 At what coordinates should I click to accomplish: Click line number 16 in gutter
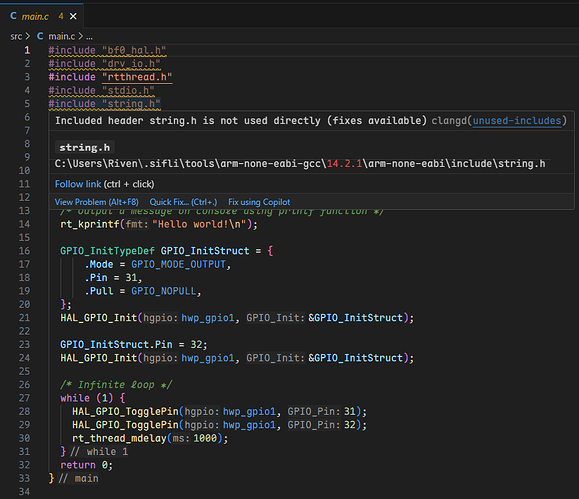click(24, 251)
